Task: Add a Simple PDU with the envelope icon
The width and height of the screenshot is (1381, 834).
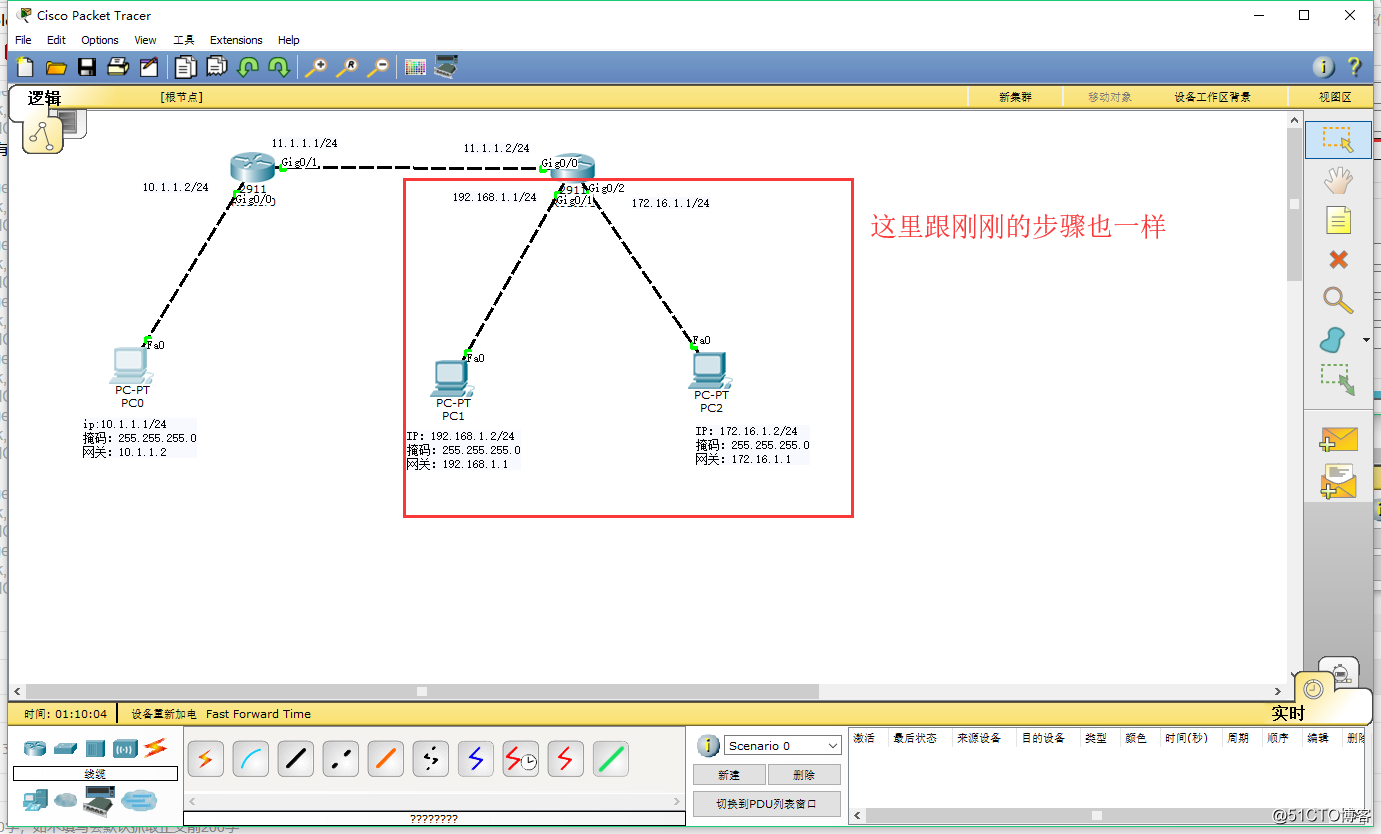Action: click(1338, 439)
